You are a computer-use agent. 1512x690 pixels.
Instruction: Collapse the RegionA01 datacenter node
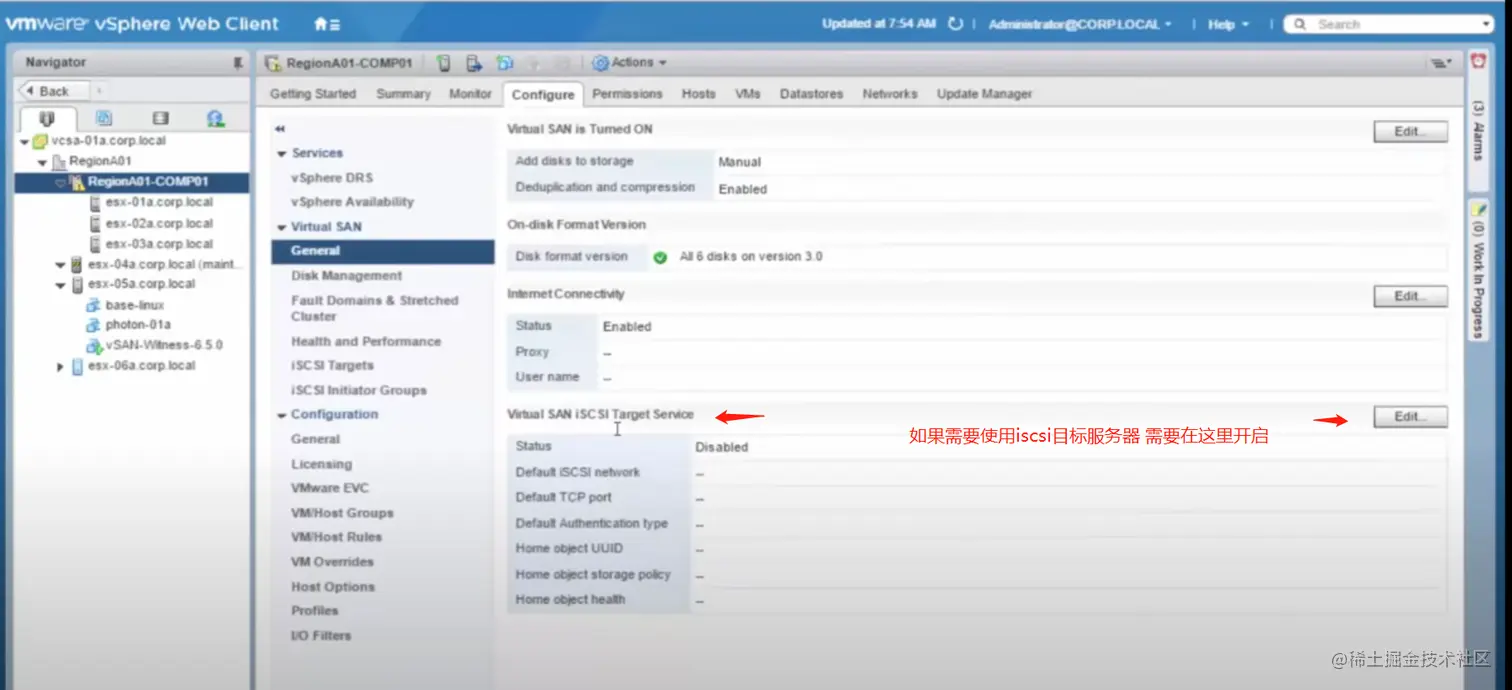pyautogui.click(x=43, y=162)
